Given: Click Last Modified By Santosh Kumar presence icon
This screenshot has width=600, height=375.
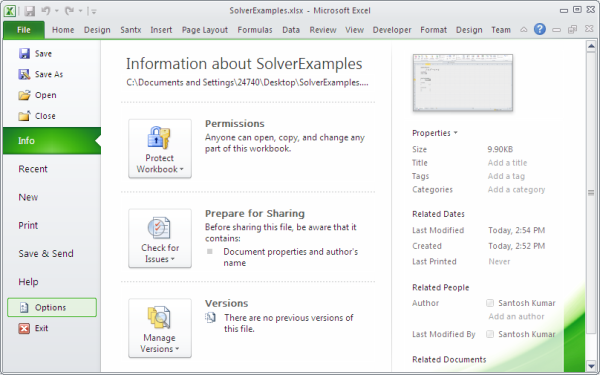Looking at the screenshot, I should click(x=490, y=334).
